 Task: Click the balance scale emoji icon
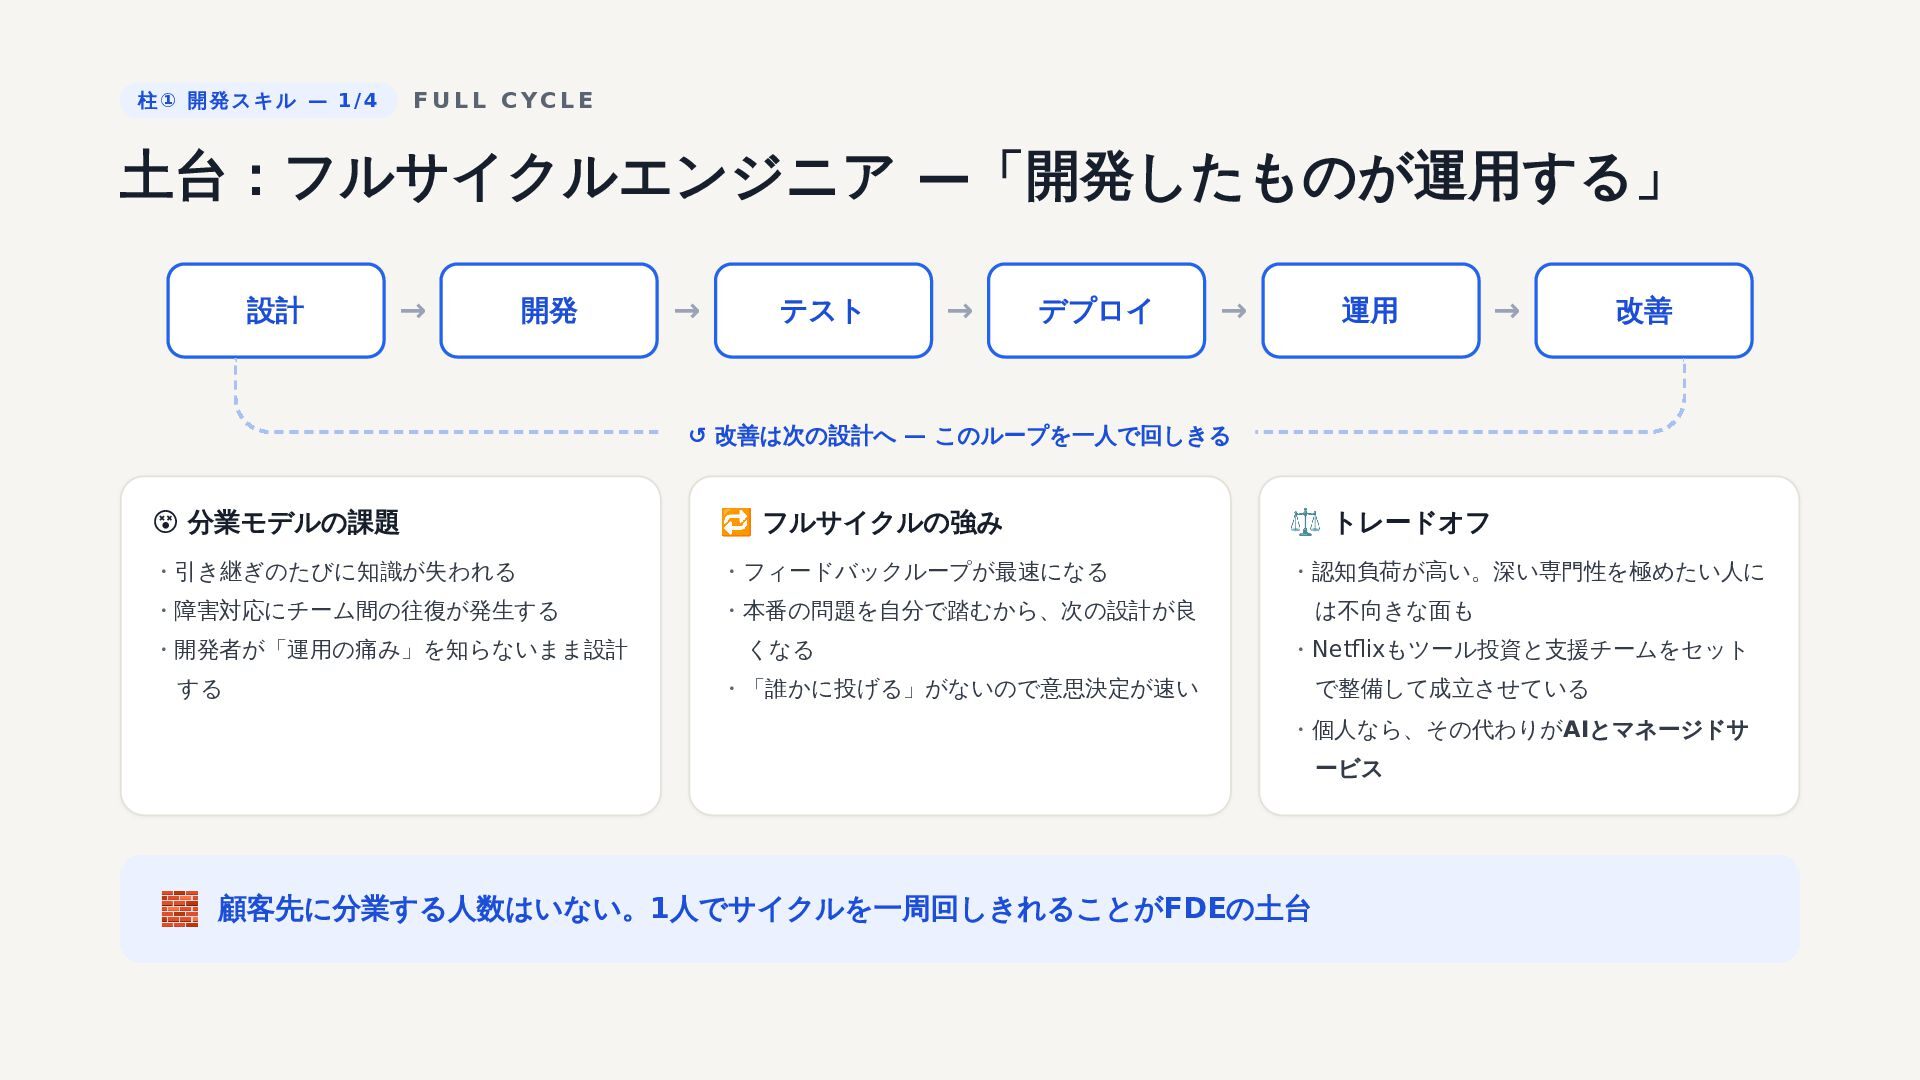[x=1305, y=522]
